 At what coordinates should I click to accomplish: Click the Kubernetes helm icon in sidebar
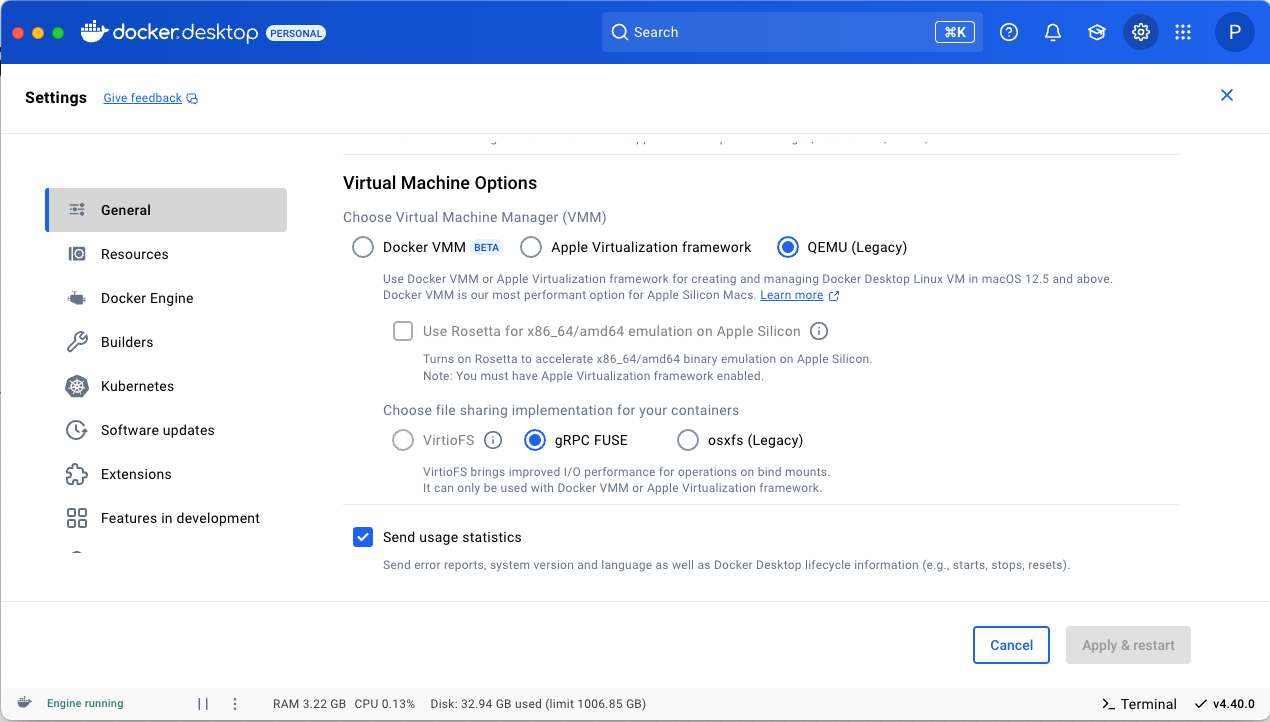click(x=77, y=386)
